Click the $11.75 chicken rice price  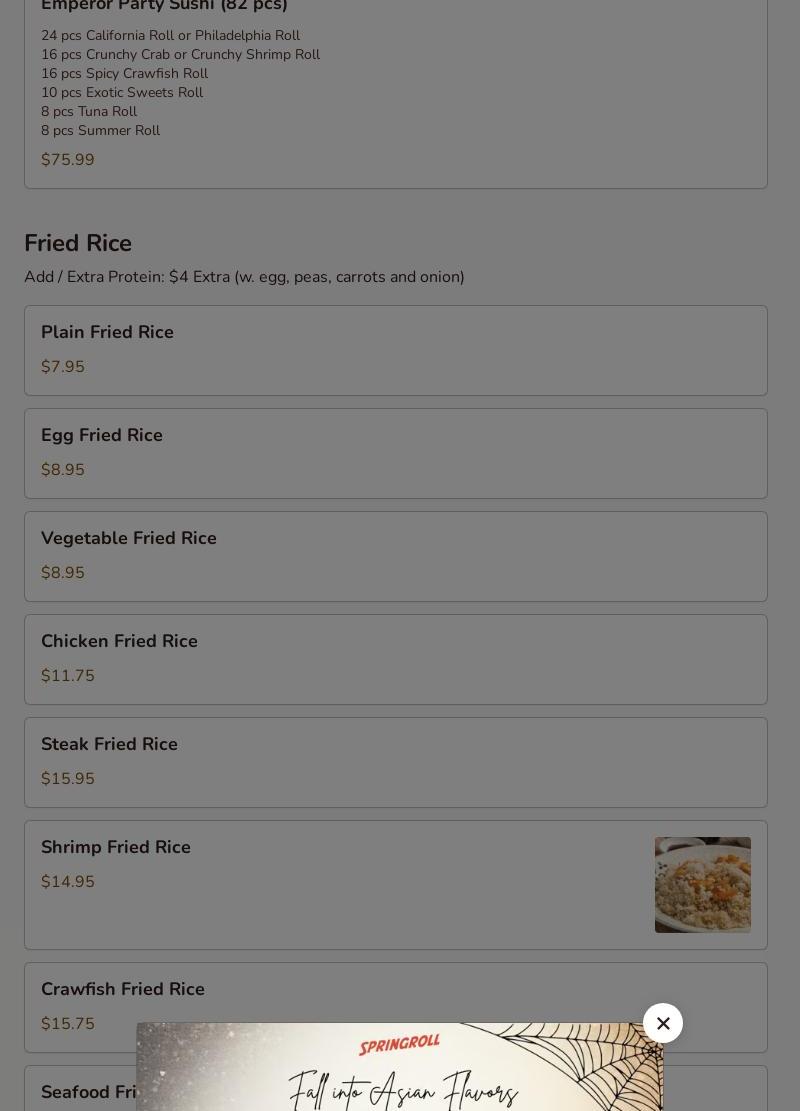click(68, 676)
